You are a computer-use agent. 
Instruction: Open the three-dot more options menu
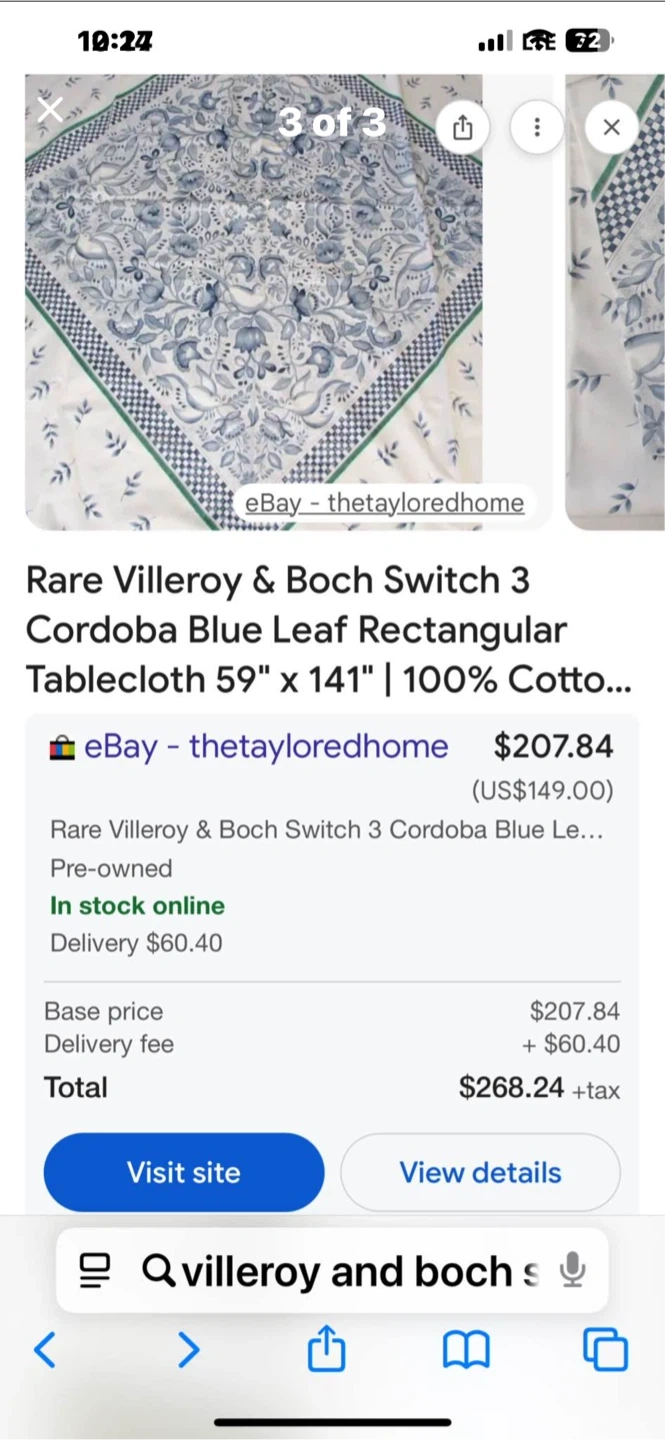(x=537, y=127)
